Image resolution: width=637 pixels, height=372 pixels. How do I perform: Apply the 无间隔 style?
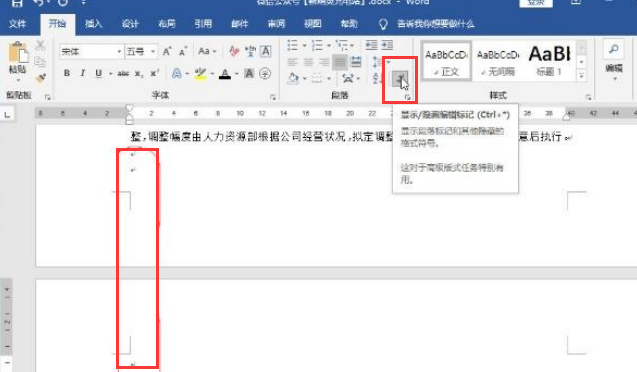coord(498,62)
